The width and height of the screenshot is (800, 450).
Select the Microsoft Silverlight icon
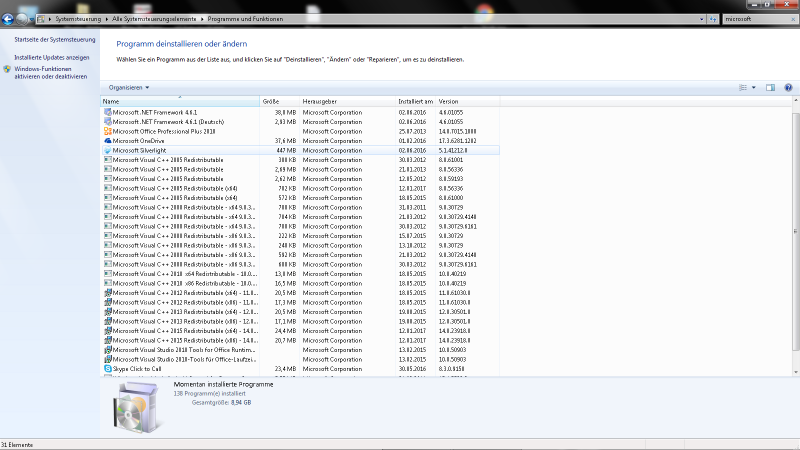[108, 151]
